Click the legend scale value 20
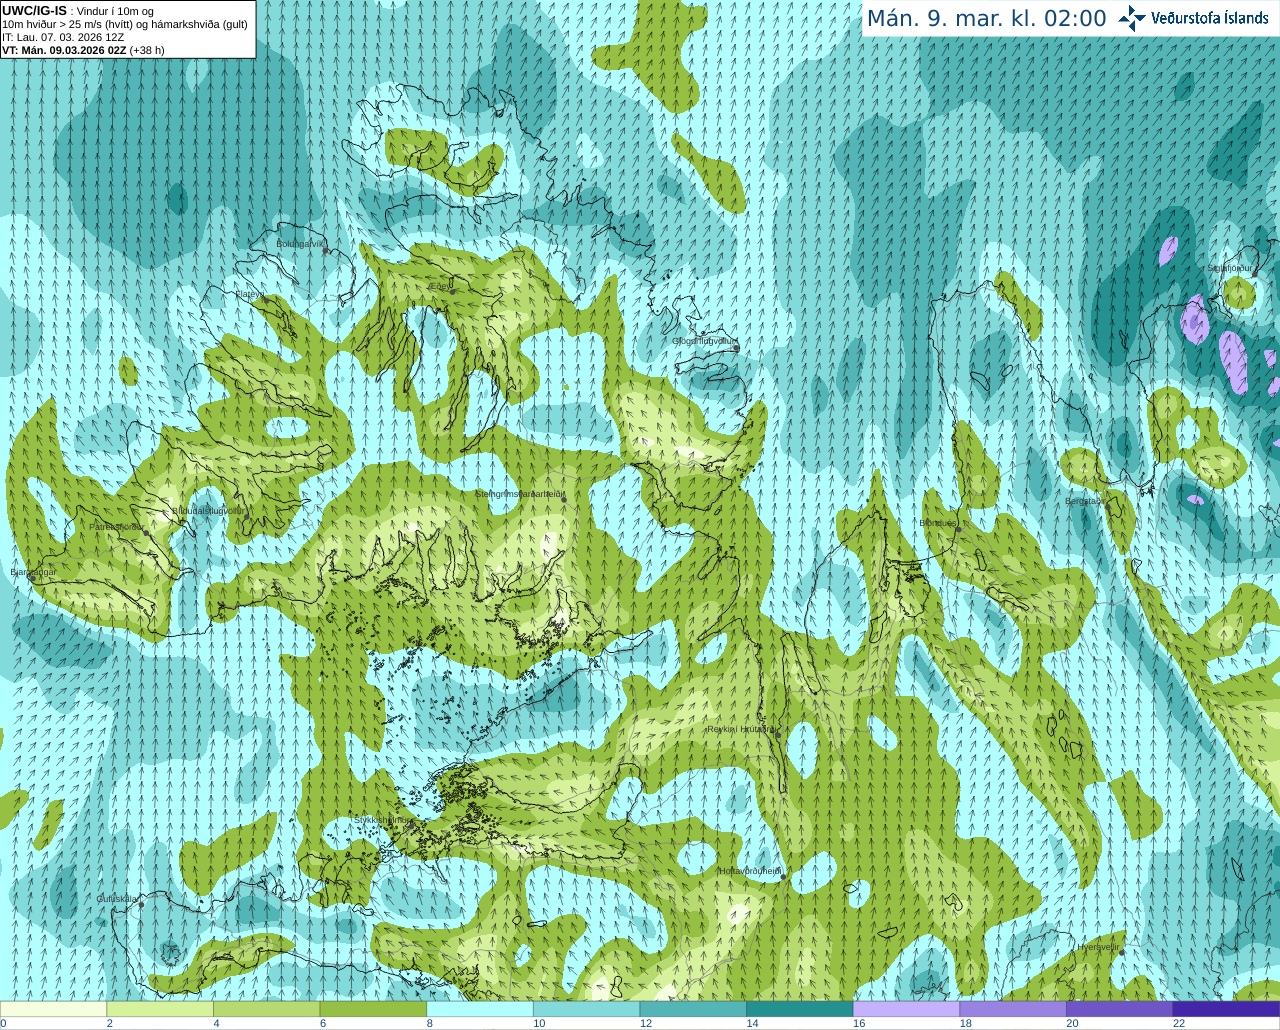 [x=1072, y=1023]
